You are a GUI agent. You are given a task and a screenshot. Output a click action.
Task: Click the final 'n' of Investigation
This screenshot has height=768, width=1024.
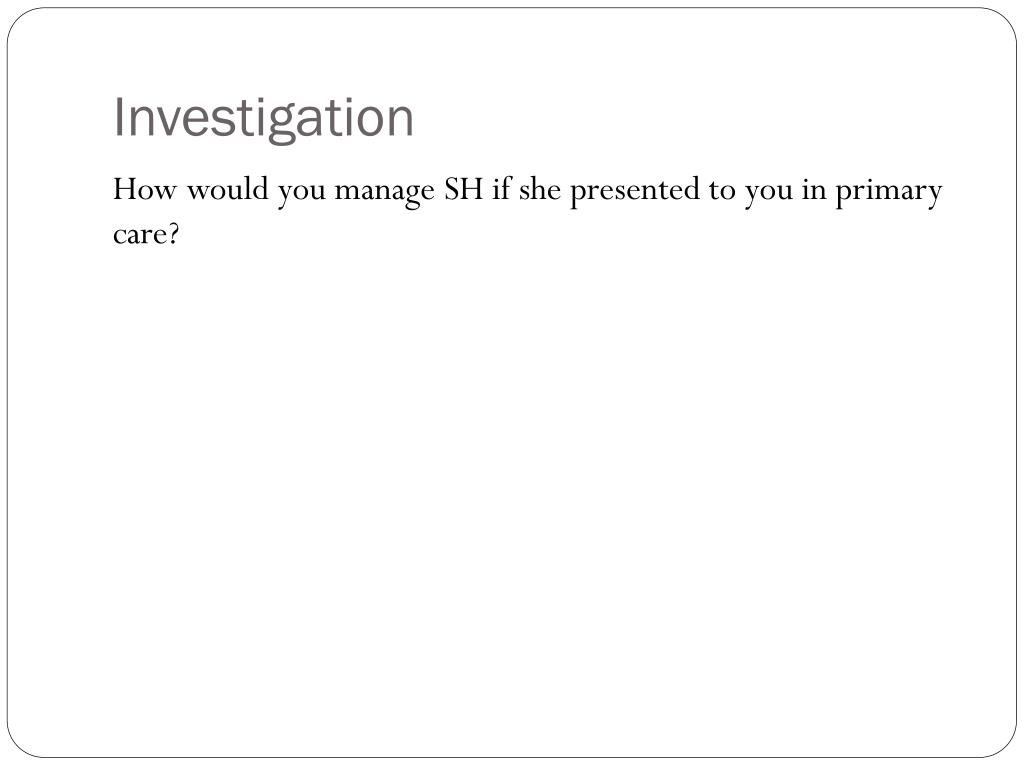400,121
